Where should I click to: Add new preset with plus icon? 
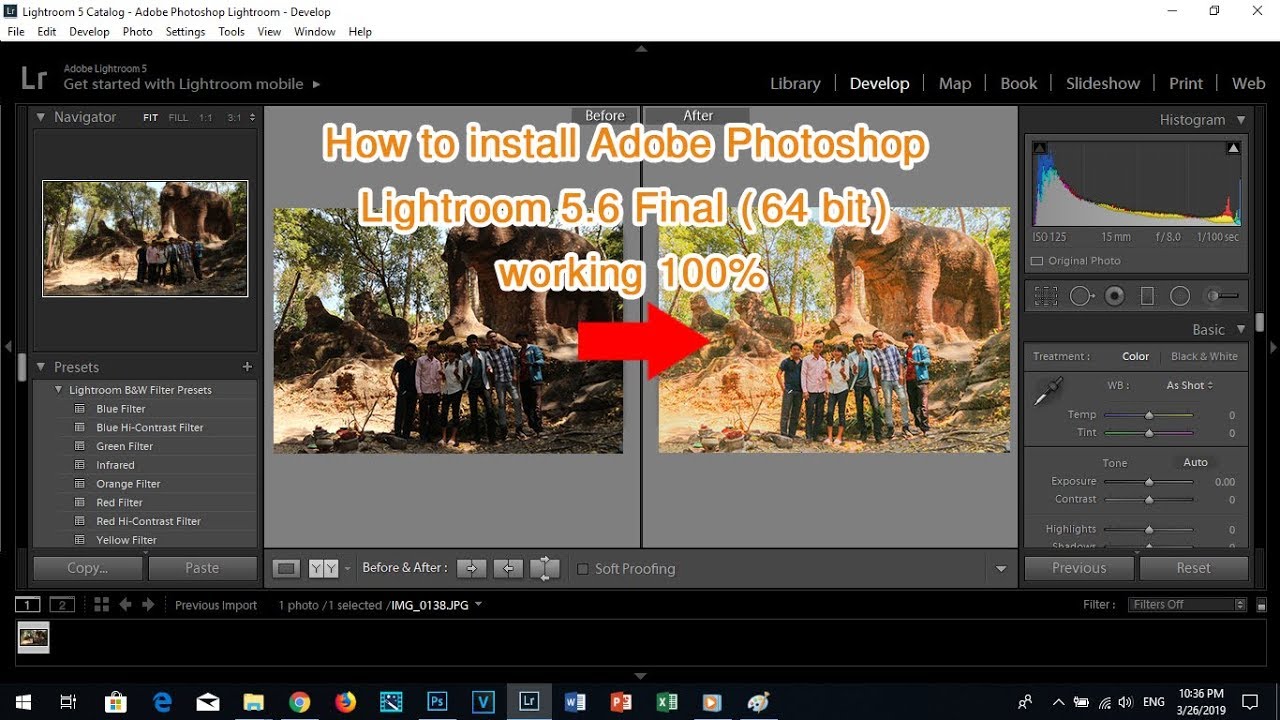coord(247,367)
